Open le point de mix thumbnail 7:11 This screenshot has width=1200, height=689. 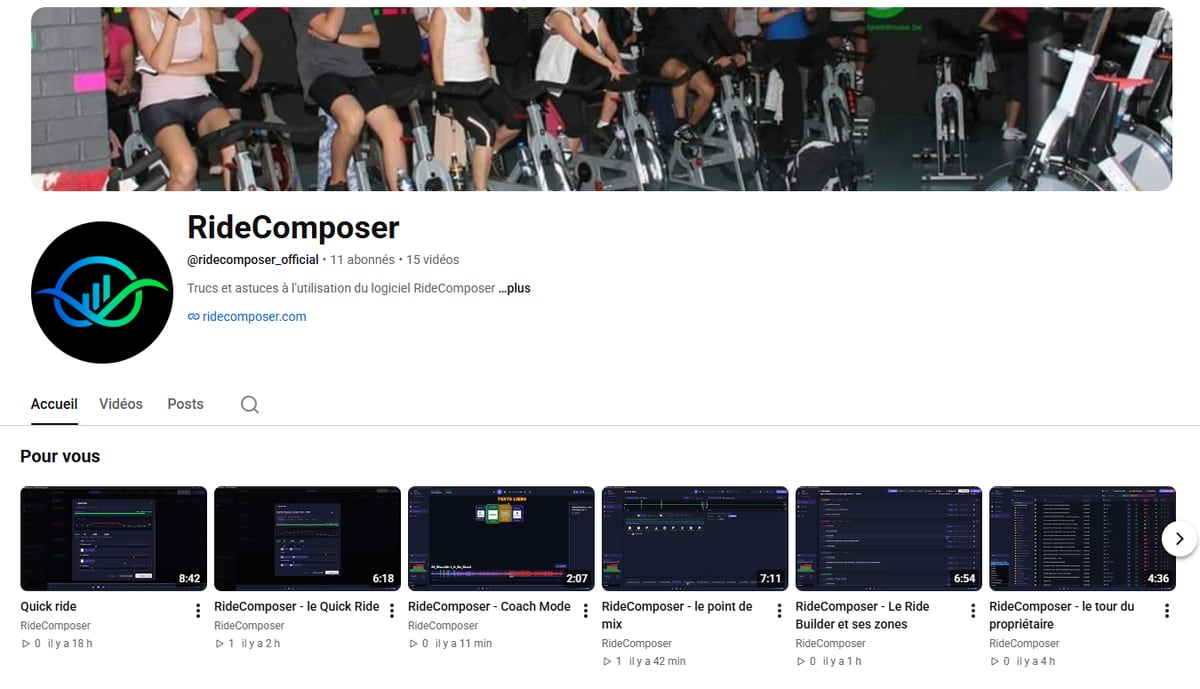pyautogui.click(x=695, y=538)
